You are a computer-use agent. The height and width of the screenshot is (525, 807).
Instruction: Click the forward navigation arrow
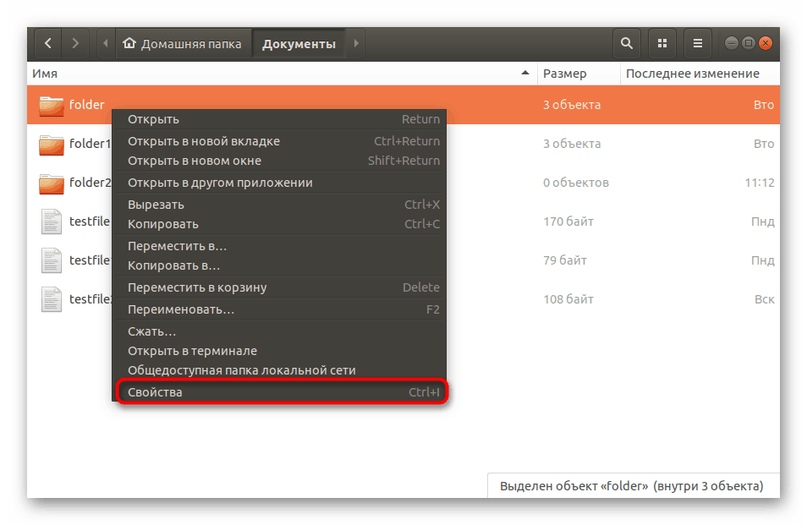pos(77,44)
